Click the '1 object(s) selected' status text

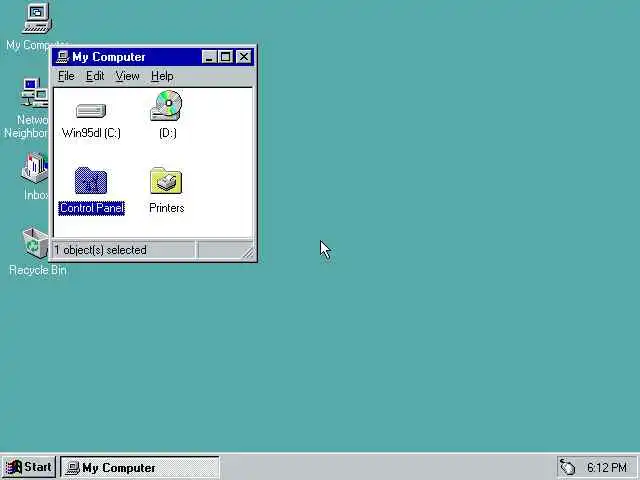tap(100, 250)
